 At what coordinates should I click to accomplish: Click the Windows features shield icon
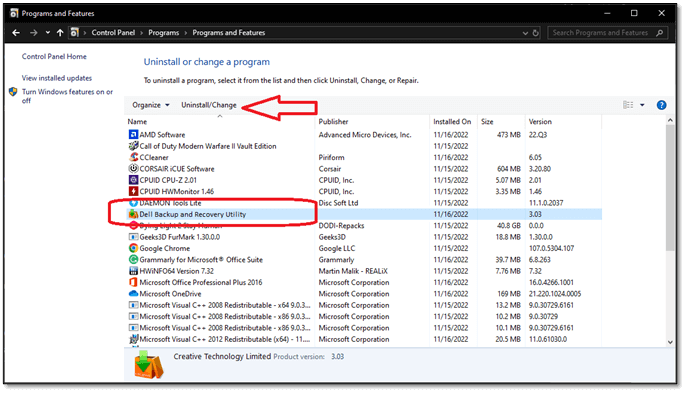pos(13,91)
